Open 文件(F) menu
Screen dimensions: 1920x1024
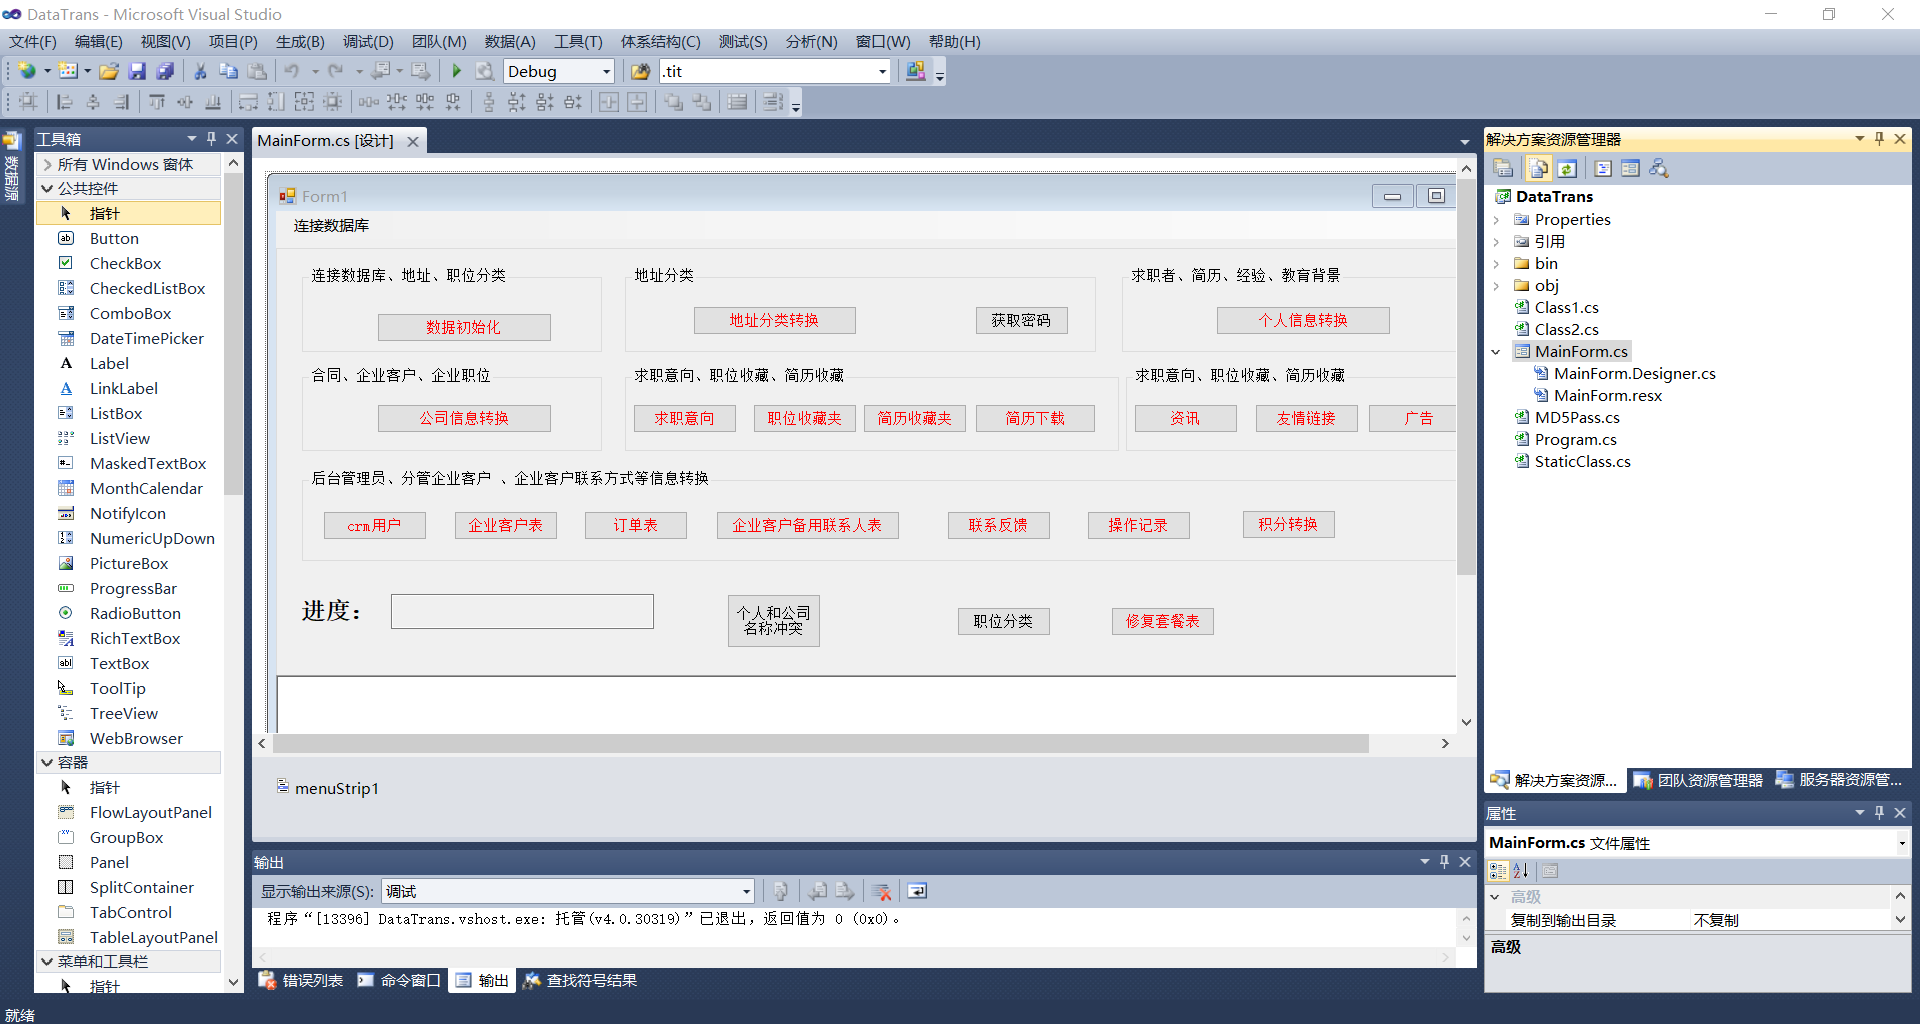pyautogui.click(x=33, y=42)
